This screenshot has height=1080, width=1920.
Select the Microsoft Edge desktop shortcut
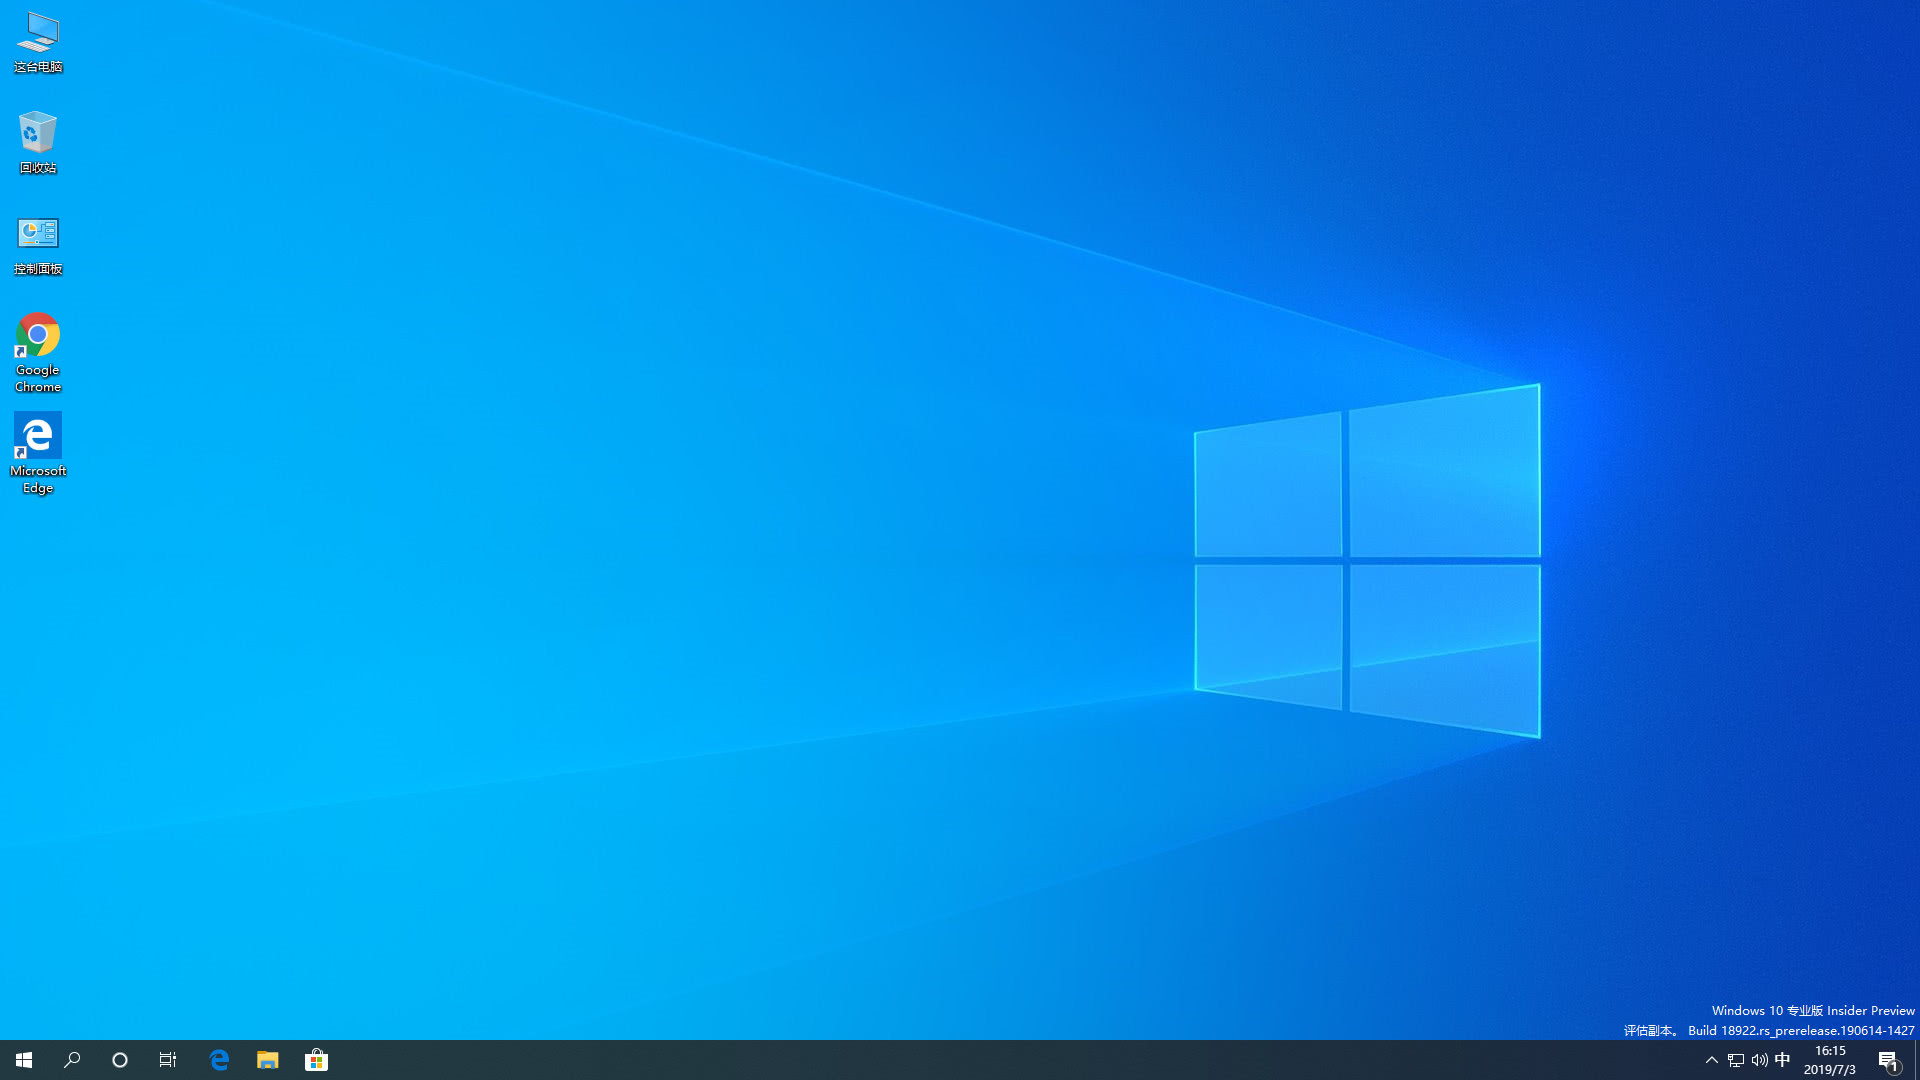[x=38, y=452]
